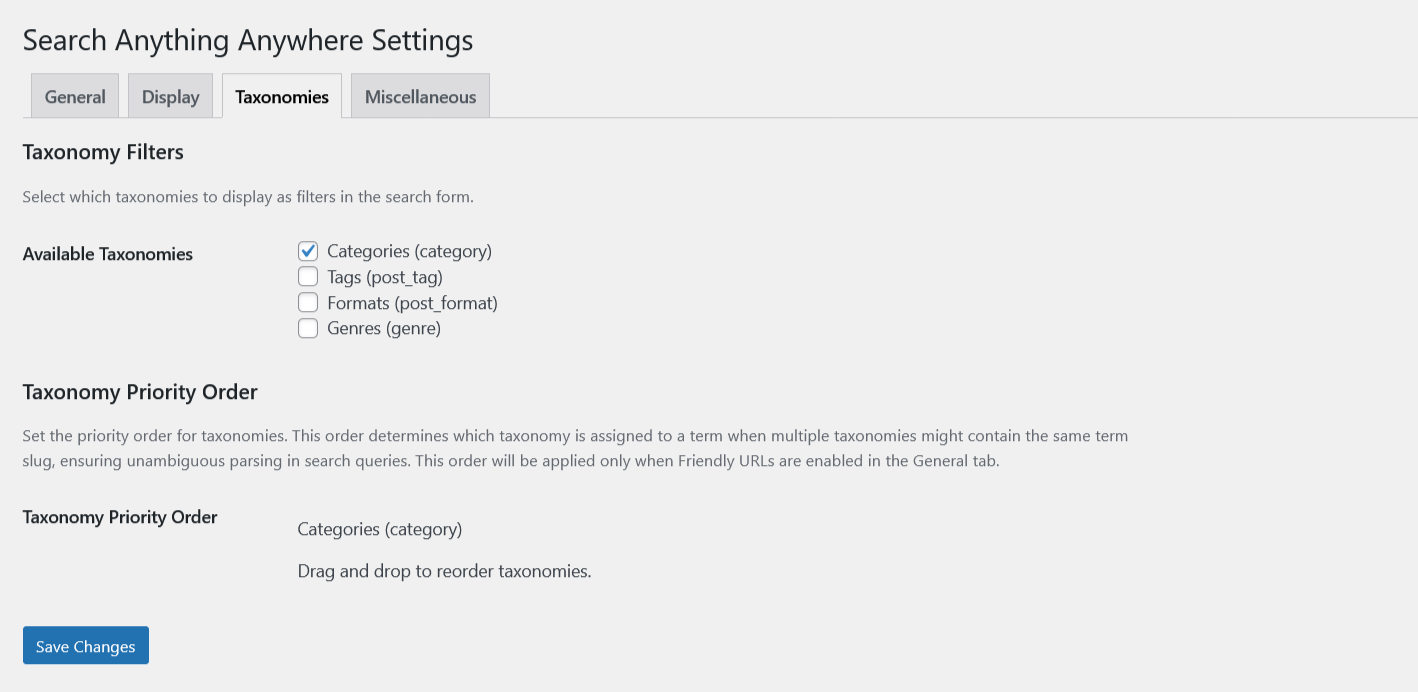Click the "Select which taxonomies to display" description

point(248,197)
